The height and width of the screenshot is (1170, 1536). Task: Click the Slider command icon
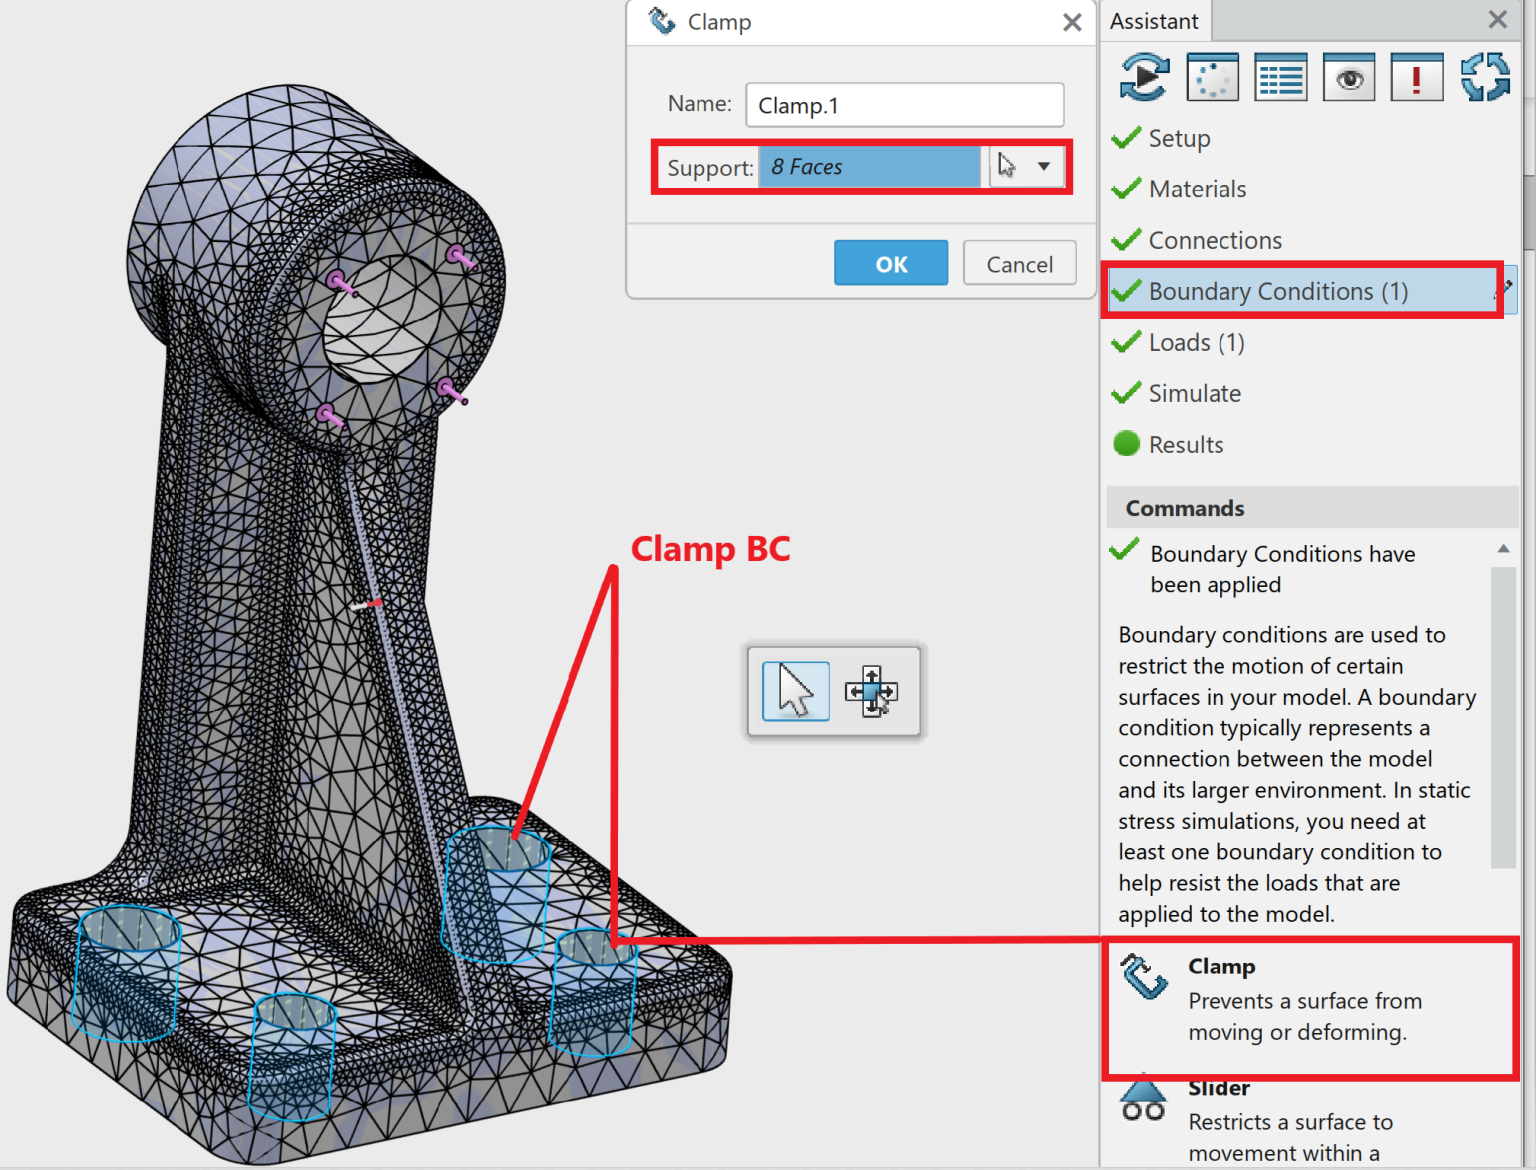(x=1143, y=1099)
